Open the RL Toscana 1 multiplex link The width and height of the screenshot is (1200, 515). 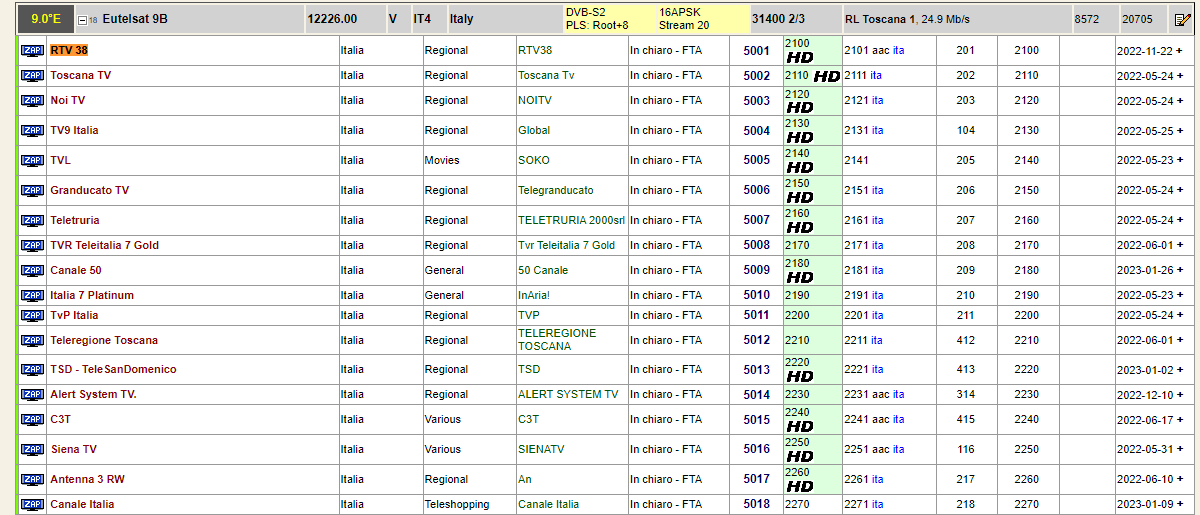(x=880, y=18)
